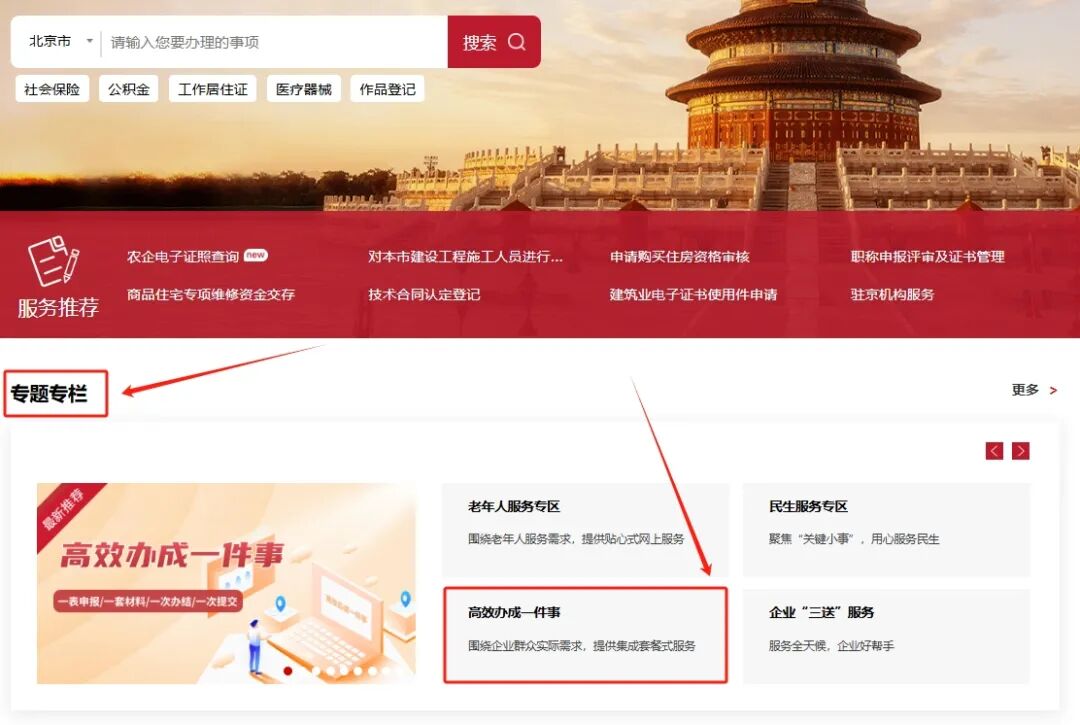Image resolution: width=1080 pixels, height=725 pixels.
Task: Select the first red carousel dot
Action: (x=288, y=671)
